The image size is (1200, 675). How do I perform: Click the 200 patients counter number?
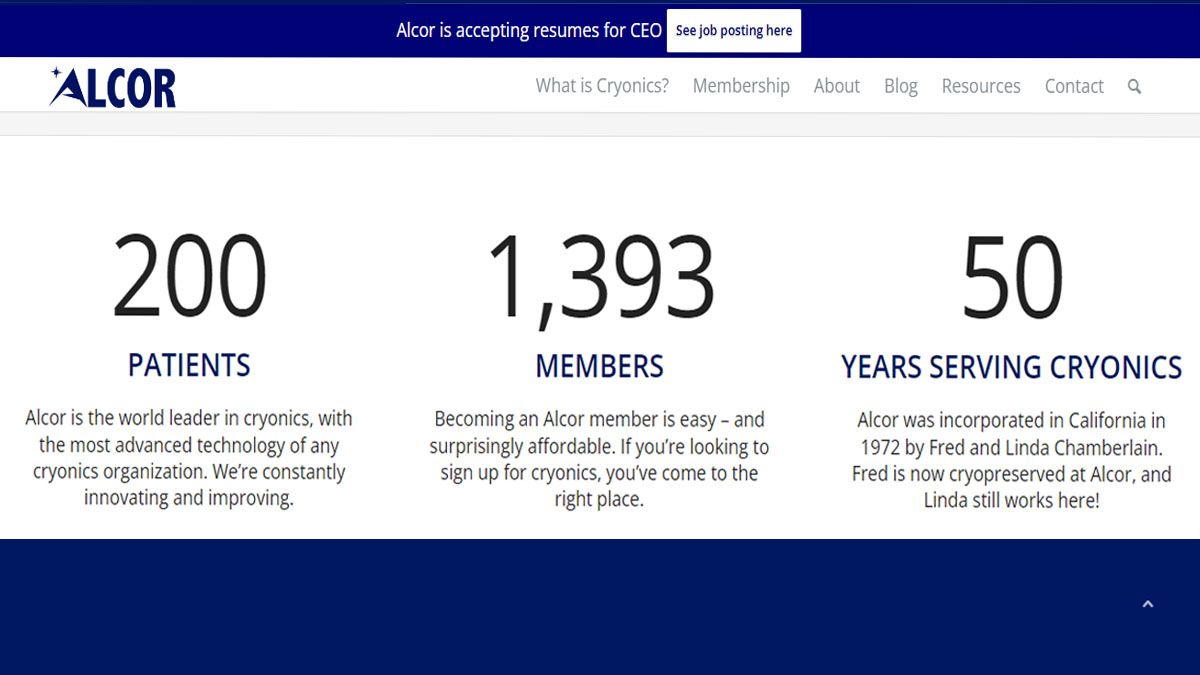pos(189,277)
